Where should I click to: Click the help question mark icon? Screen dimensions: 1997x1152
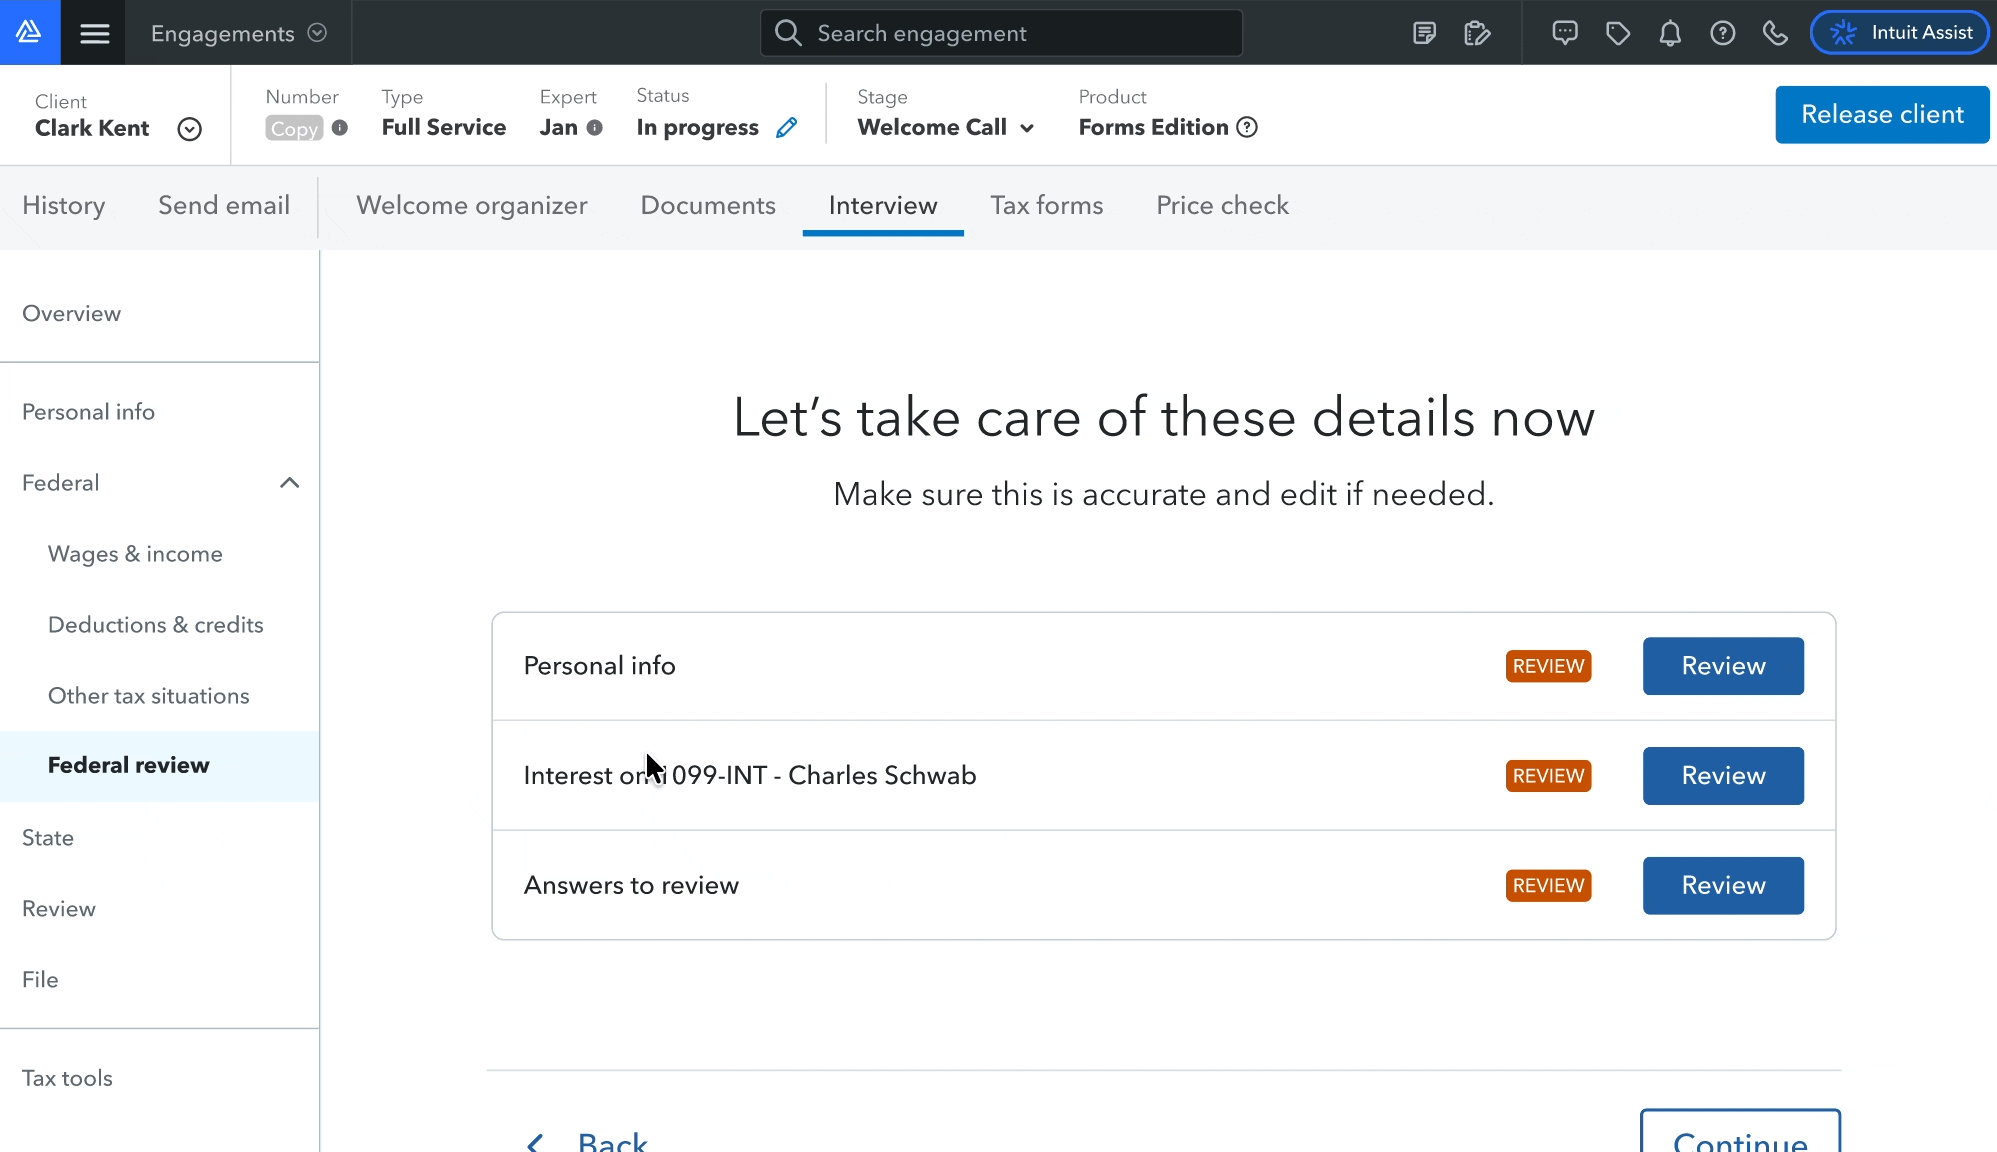pyautogui.click(x=1722, y=33)
